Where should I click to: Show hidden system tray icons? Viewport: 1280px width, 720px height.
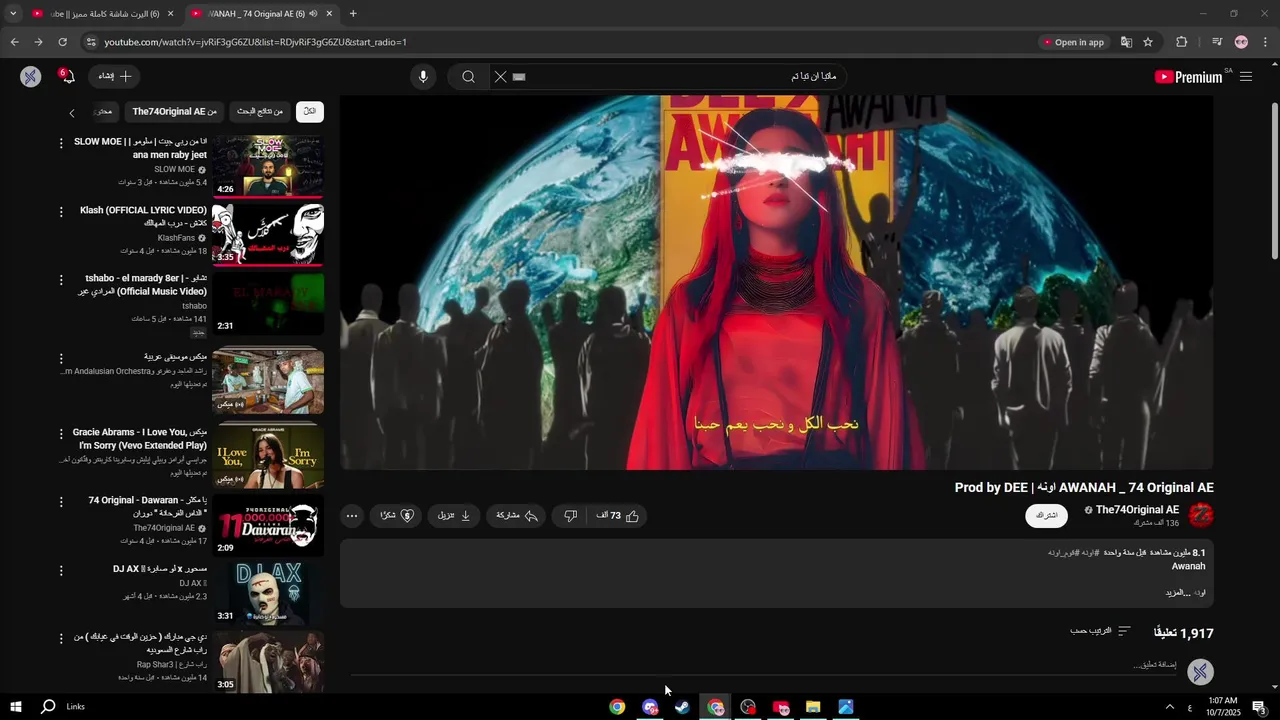pos(1170,707)
